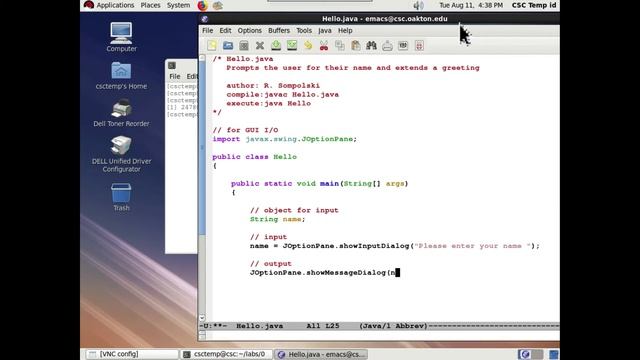Launch Firefox from the top panel

tap(202, 5)
